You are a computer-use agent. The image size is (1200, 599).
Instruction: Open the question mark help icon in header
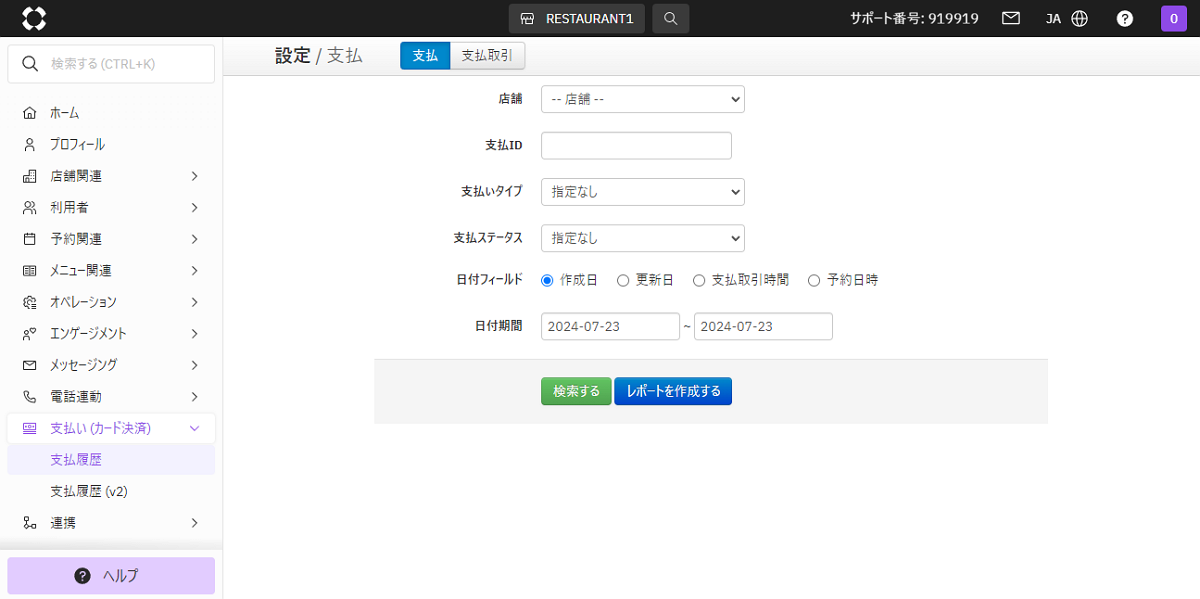(x=1125, y=18)
